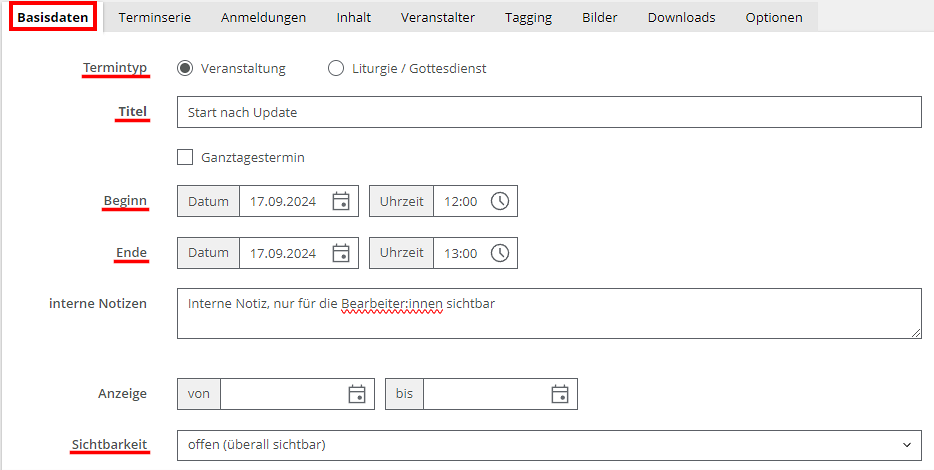Switch to the Terminserie tab
The width and height of the screenshot is (934, 470).
click(155, 17)
